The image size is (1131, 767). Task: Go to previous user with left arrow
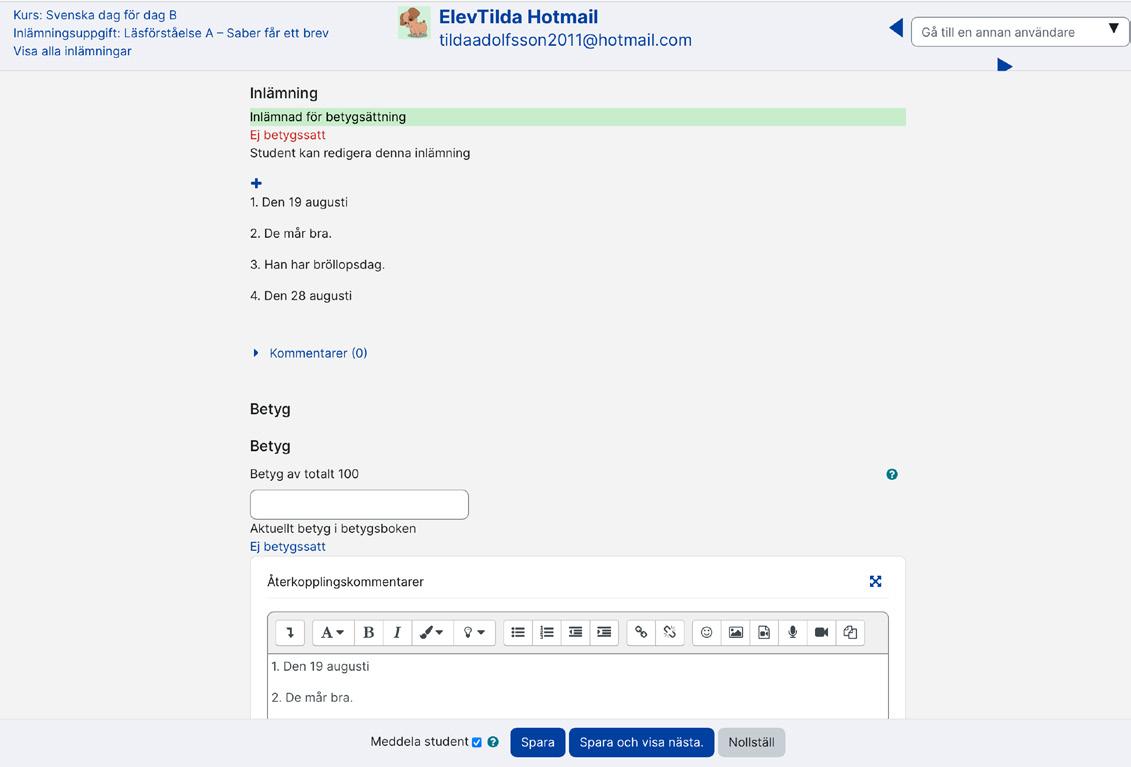(896, 28)
